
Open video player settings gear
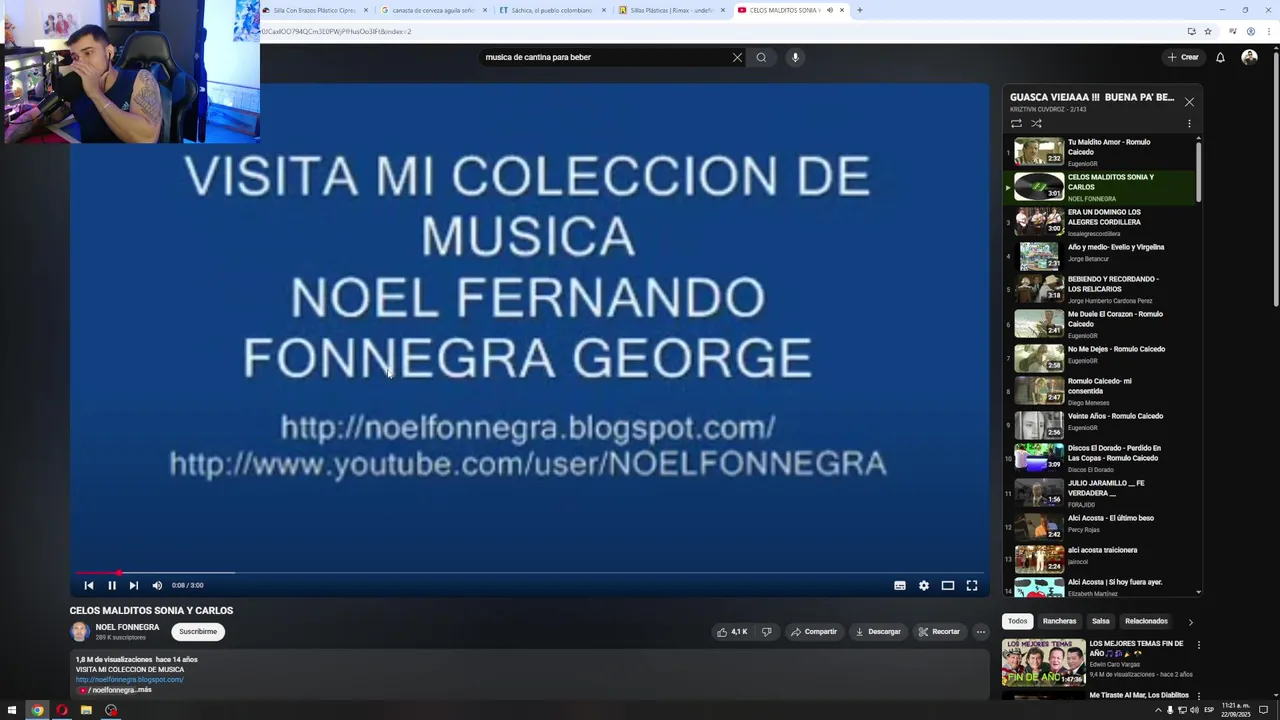click(923, 585)
